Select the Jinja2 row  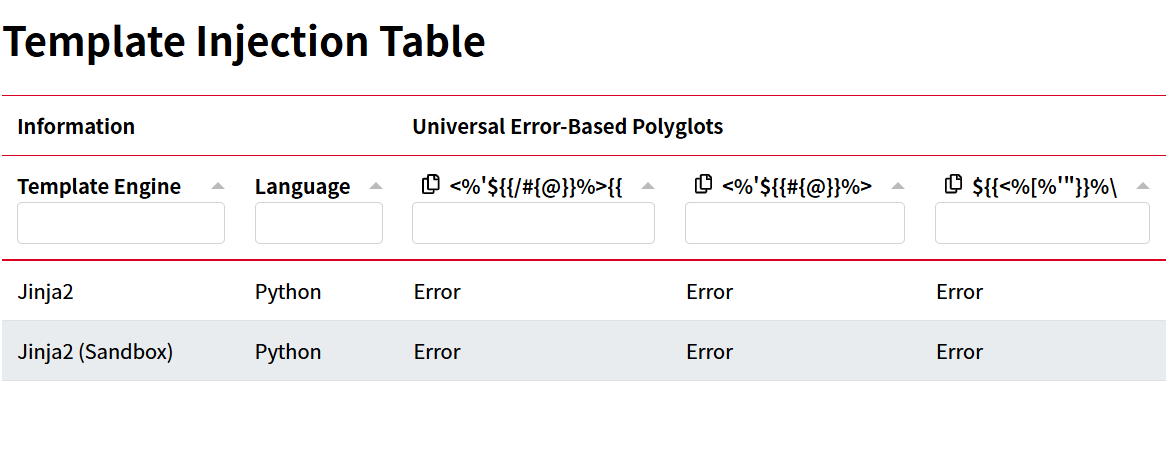[584, 291]
